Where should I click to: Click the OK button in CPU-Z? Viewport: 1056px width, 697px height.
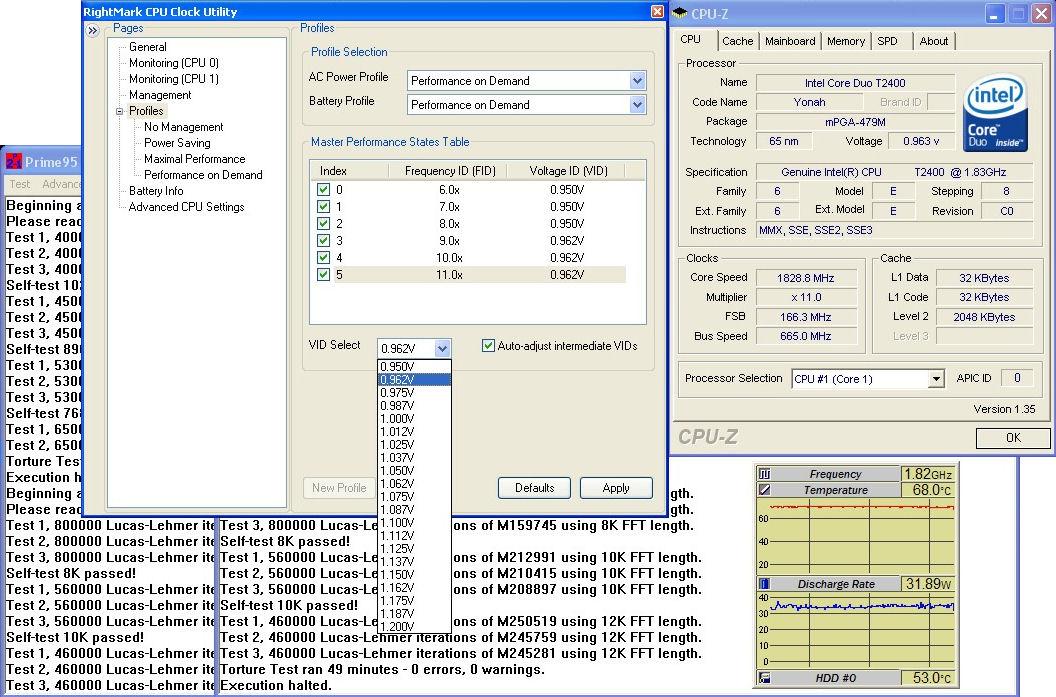1013,438
